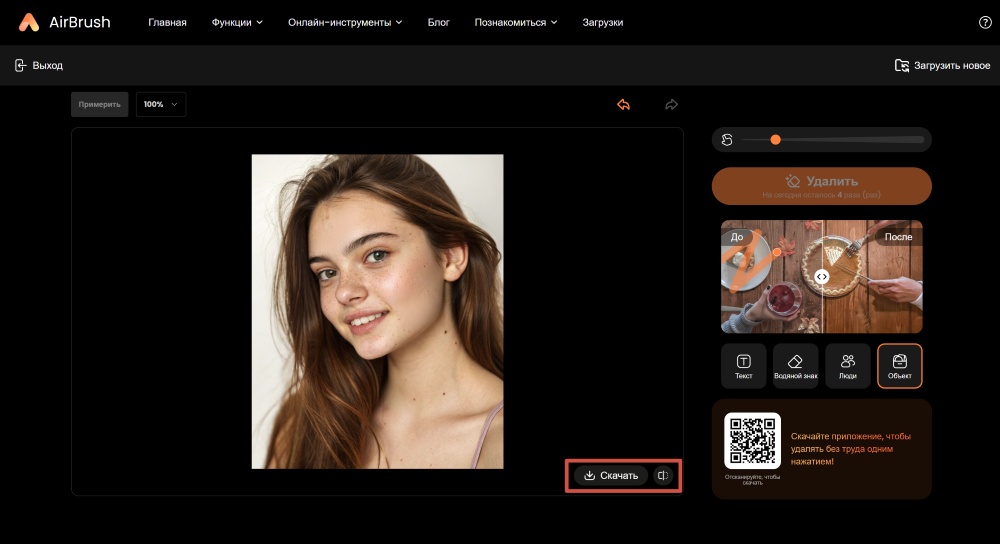Click the undo arrow icon

(x=623, y=105)
